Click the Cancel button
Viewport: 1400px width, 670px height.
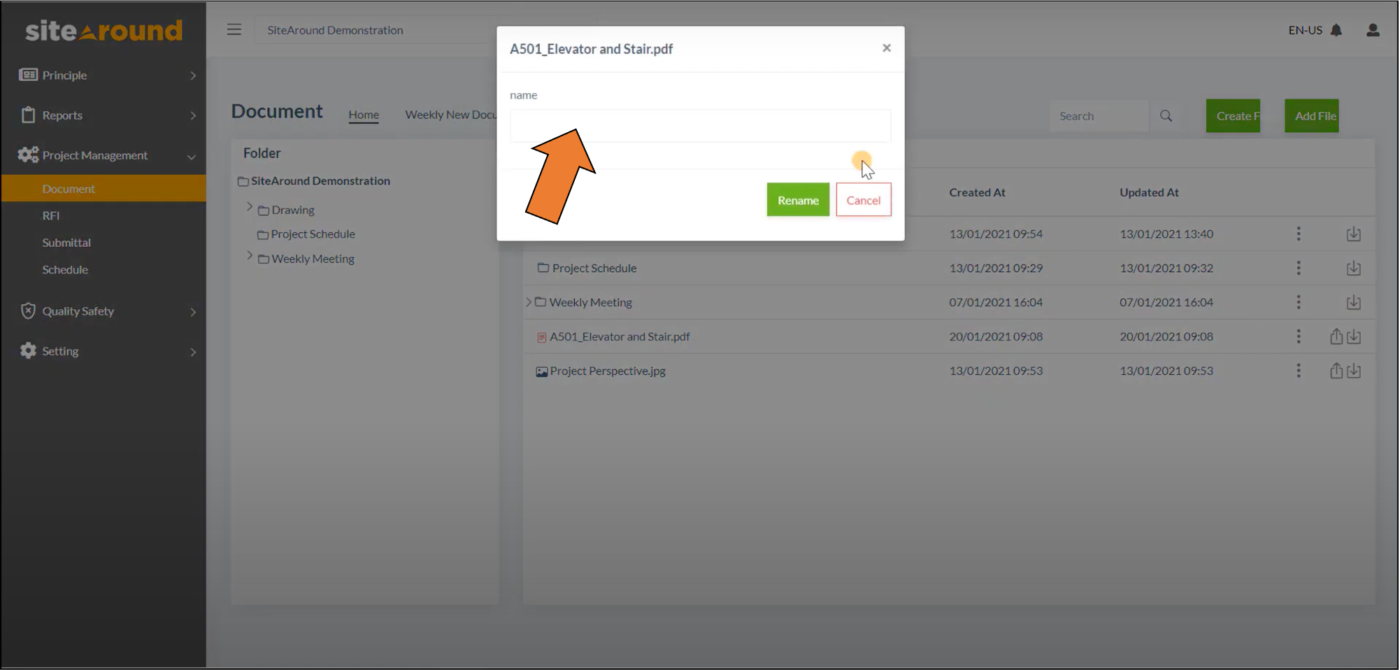863,200
